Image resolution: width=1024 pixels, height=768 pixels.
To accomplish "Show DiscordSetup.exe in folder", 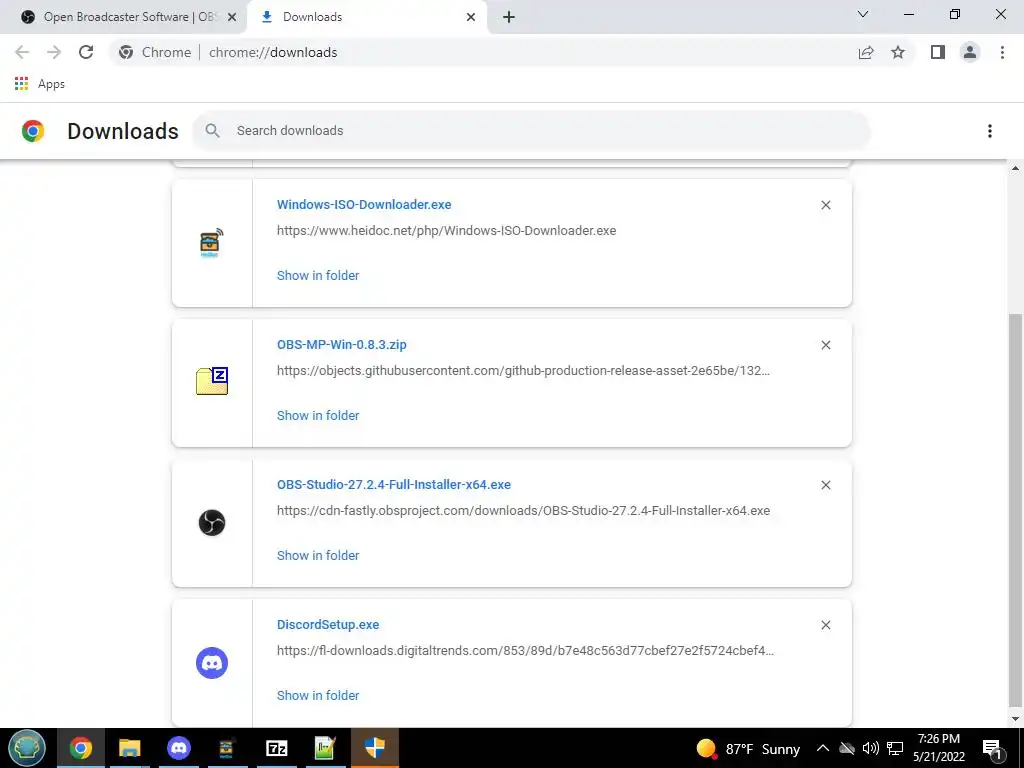I will coord(318,696).
